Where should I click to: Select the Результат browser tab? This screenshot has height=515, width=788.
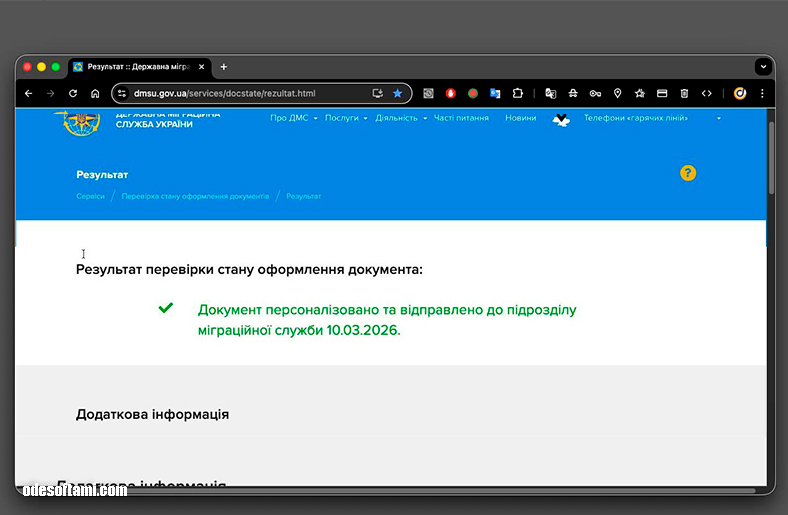coord(138,67)
